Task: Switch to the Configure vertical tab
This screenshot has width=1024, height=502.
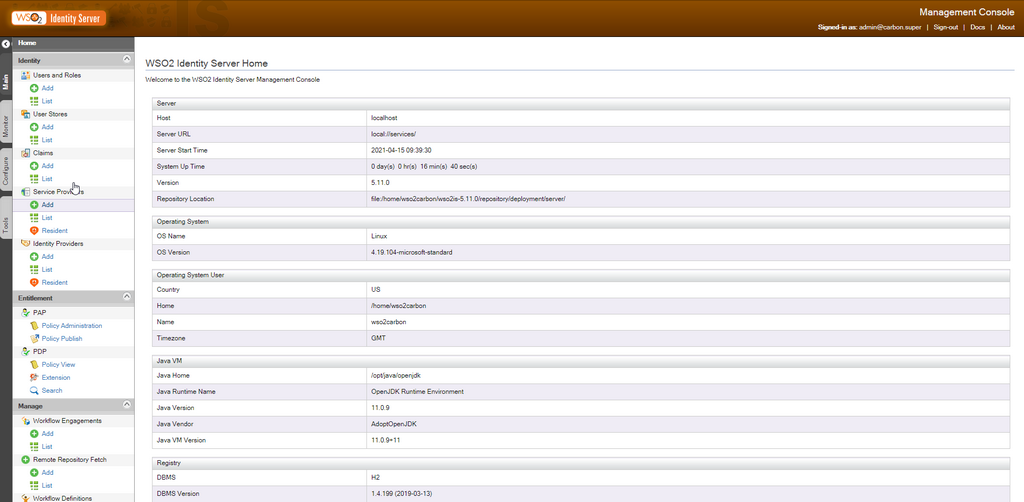Action: (x=6, y=172)
